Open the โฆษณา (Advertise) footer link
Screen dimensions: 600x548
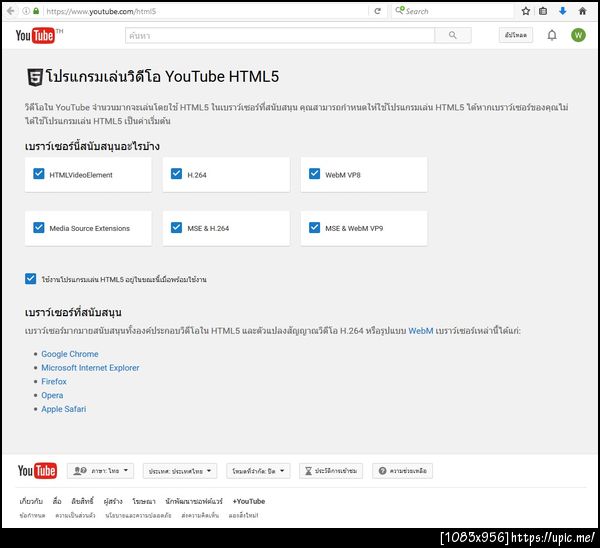144,501
